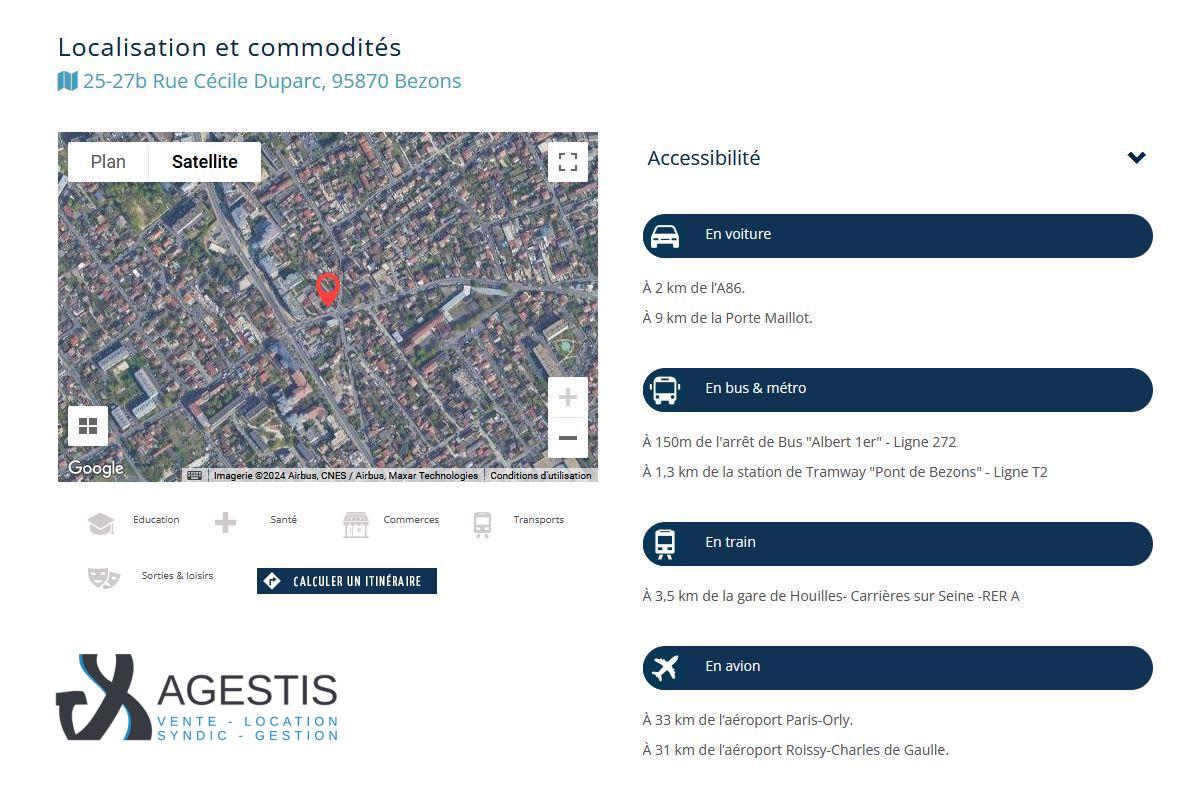Viewport: 1185px width, 796px height.
Task: Click Calculer un itinéraire button
Action: [x=347, y=581]
